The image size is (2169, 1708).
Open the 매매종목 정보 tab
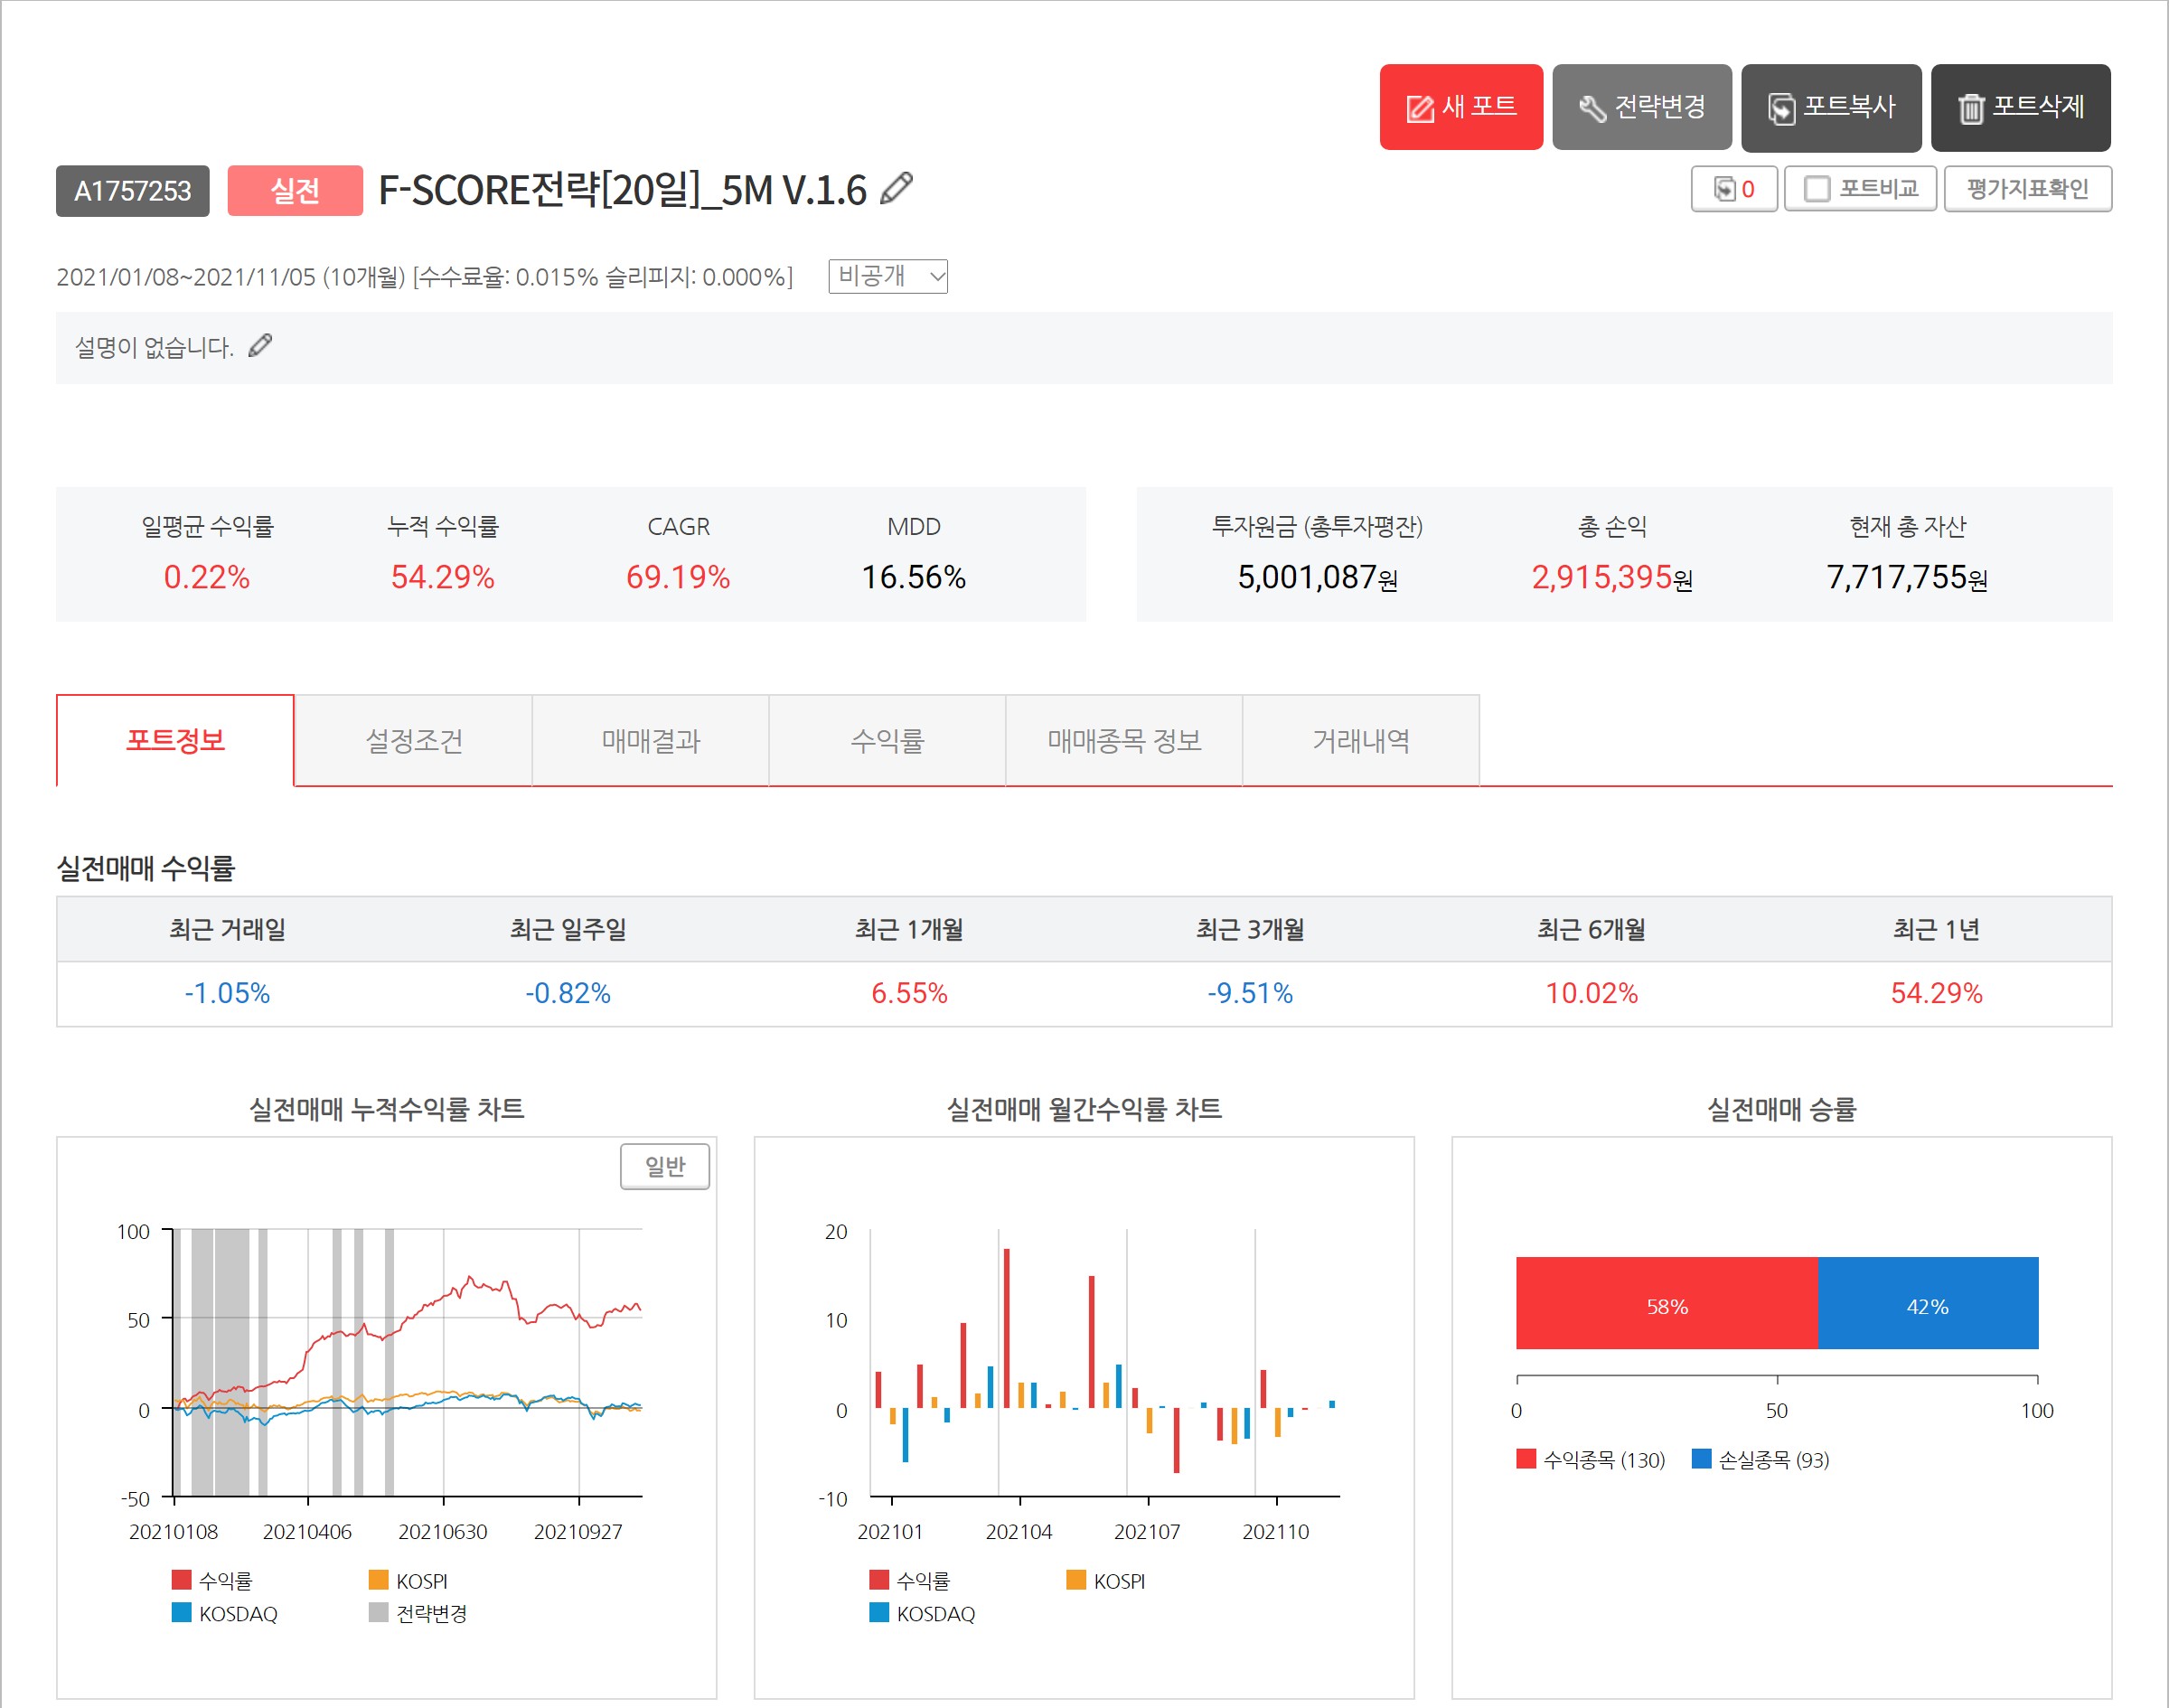tap(1124, 741)
